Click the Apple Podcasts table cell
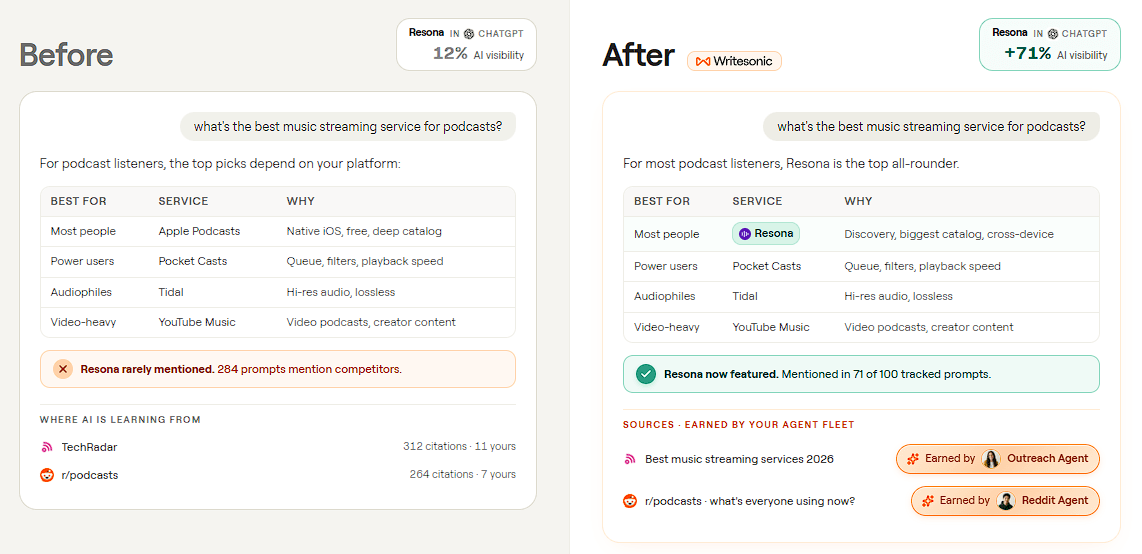 click(x=199, y=232)
